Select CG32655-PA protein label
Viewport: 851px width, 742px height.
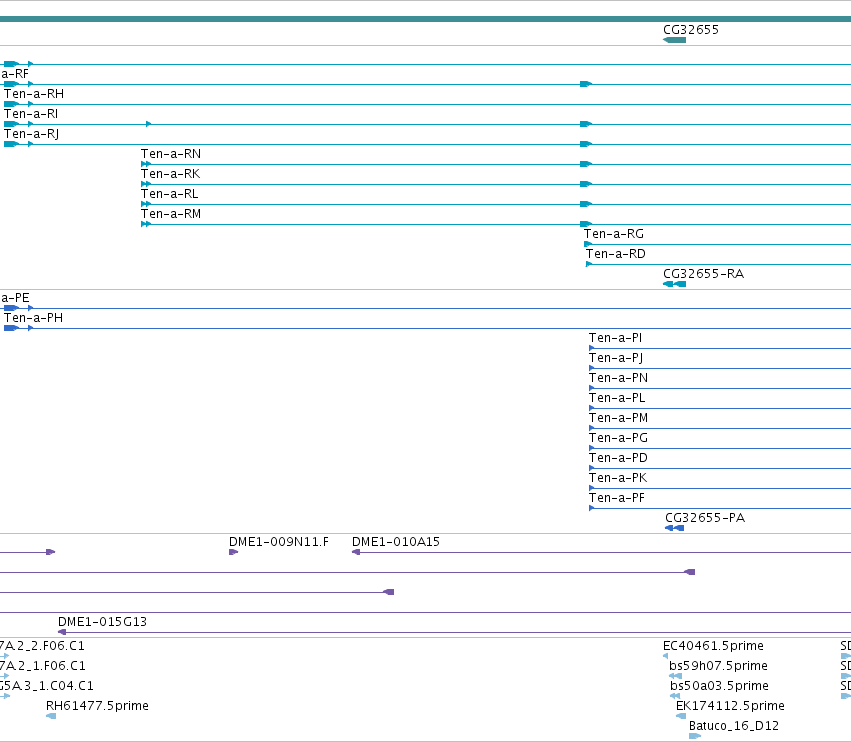click(705, 518)
